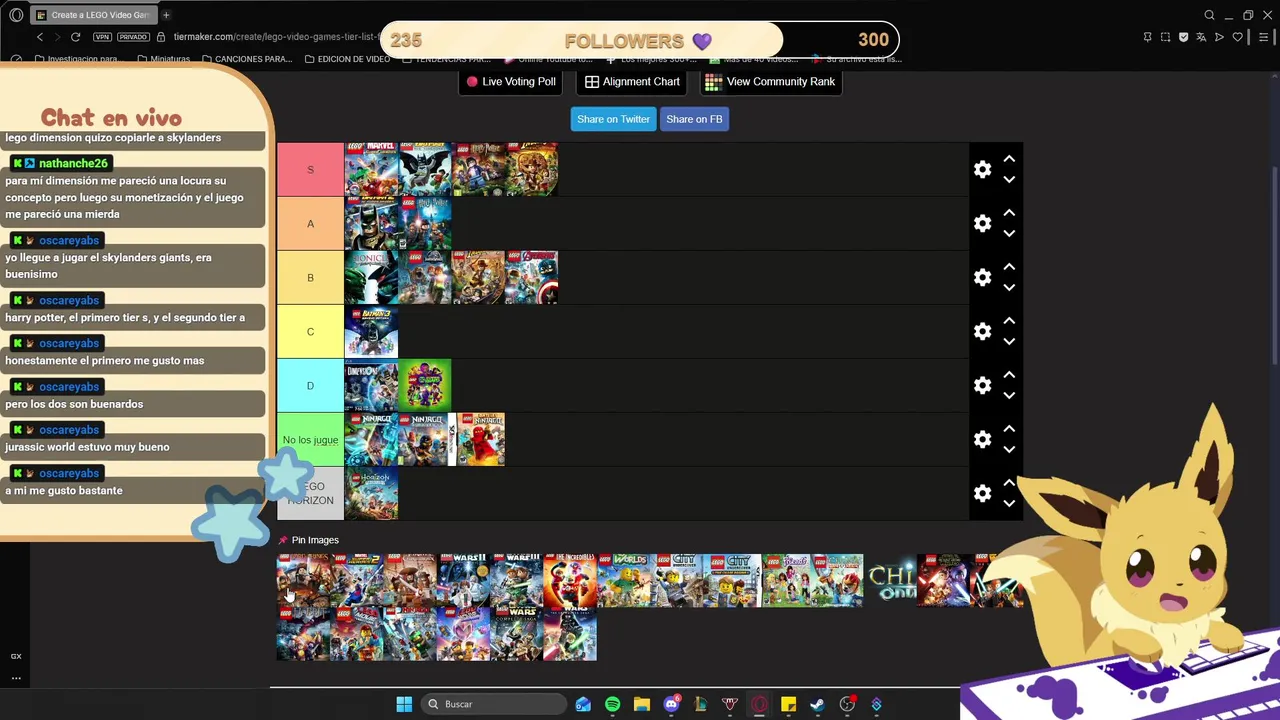Image resolution: width=1280 pixels, height=720 pixels.
Task: Open Spotify from the taskbar
Action: (x=612, y=704)
